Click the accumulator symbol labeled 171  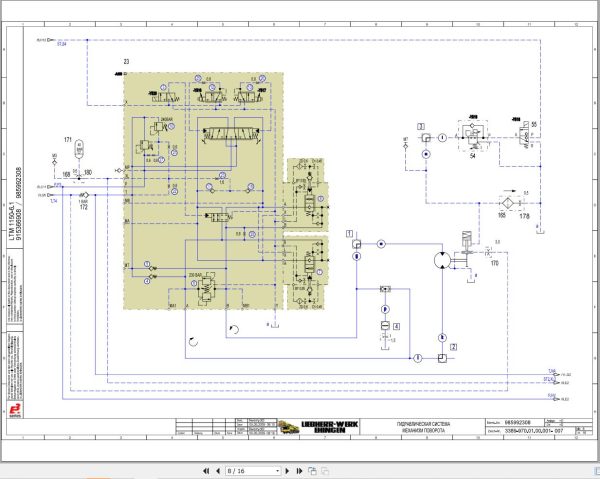(x=79, y=149)
